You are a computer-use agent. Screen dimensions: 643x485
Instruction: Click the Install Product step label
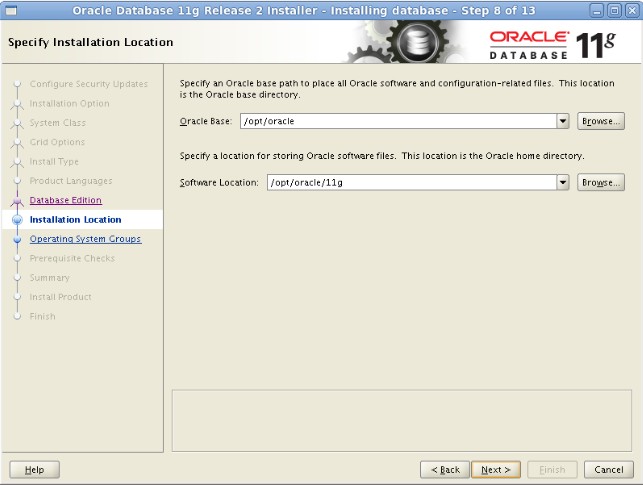coord(60,297)
